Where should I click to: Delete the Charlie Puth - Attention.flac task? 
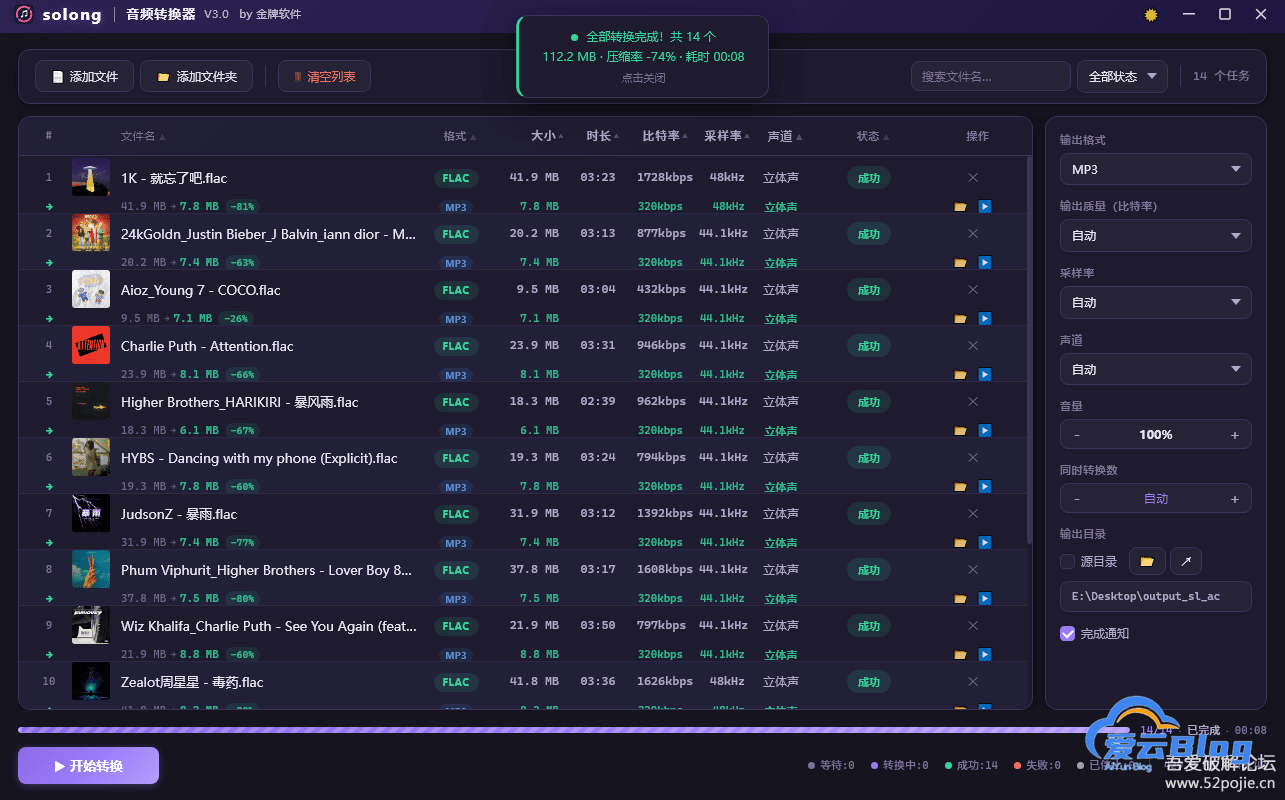pos(973,346)
